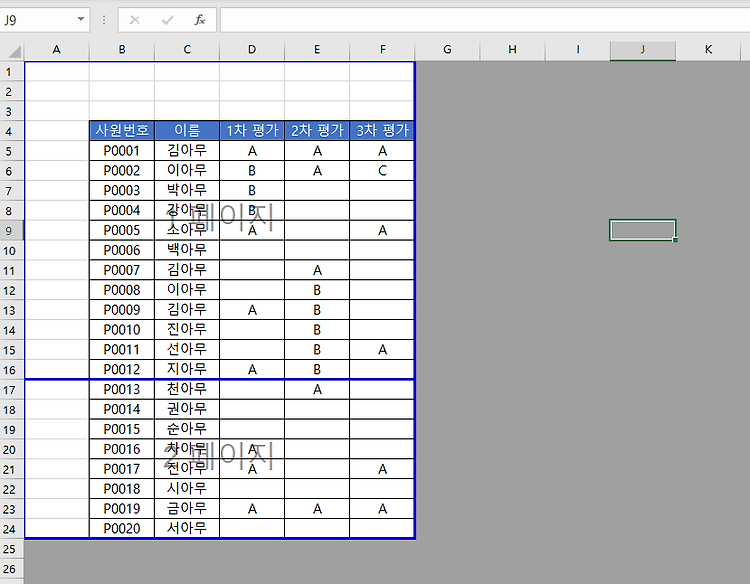Viewport: 750px width, 584px height.
Task: Click cell containing P0012
Action: [122, 369]
